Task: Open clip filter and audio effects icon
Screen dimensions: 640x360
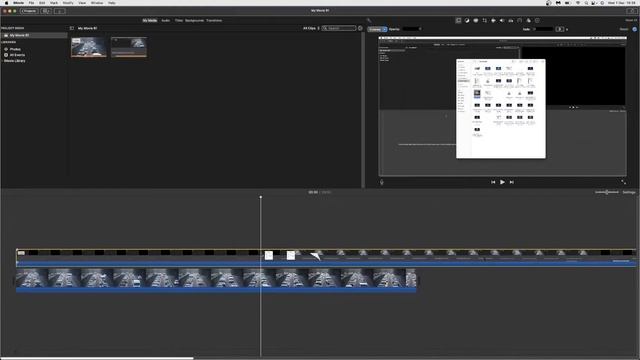Action: tap(529, 20)
